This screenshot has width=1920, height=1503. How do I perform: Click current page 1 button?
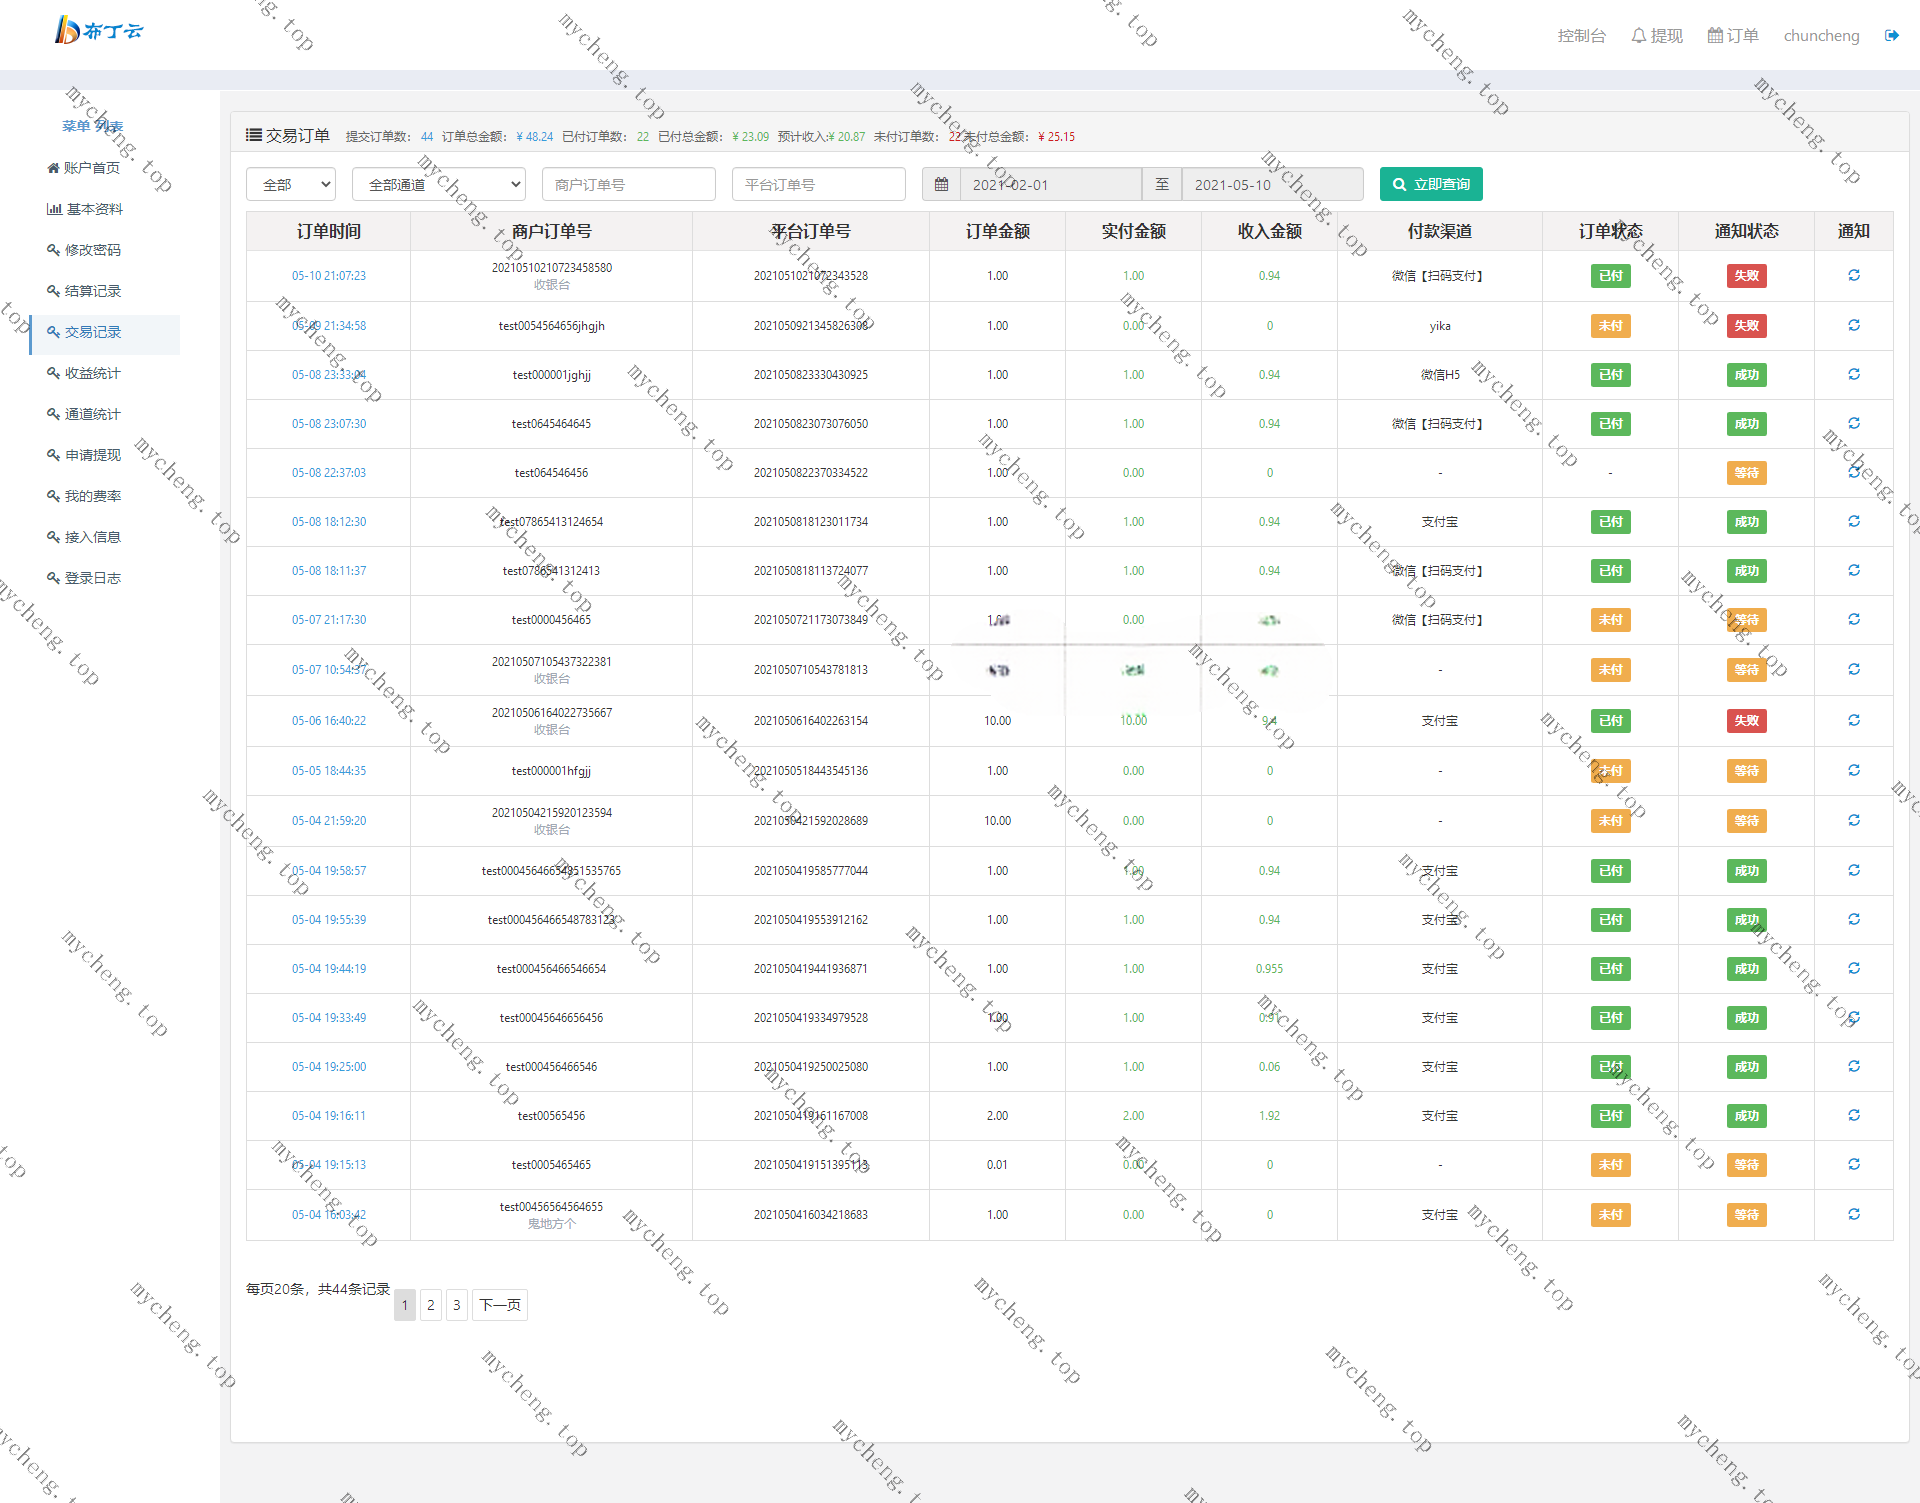click(405, 1304)
